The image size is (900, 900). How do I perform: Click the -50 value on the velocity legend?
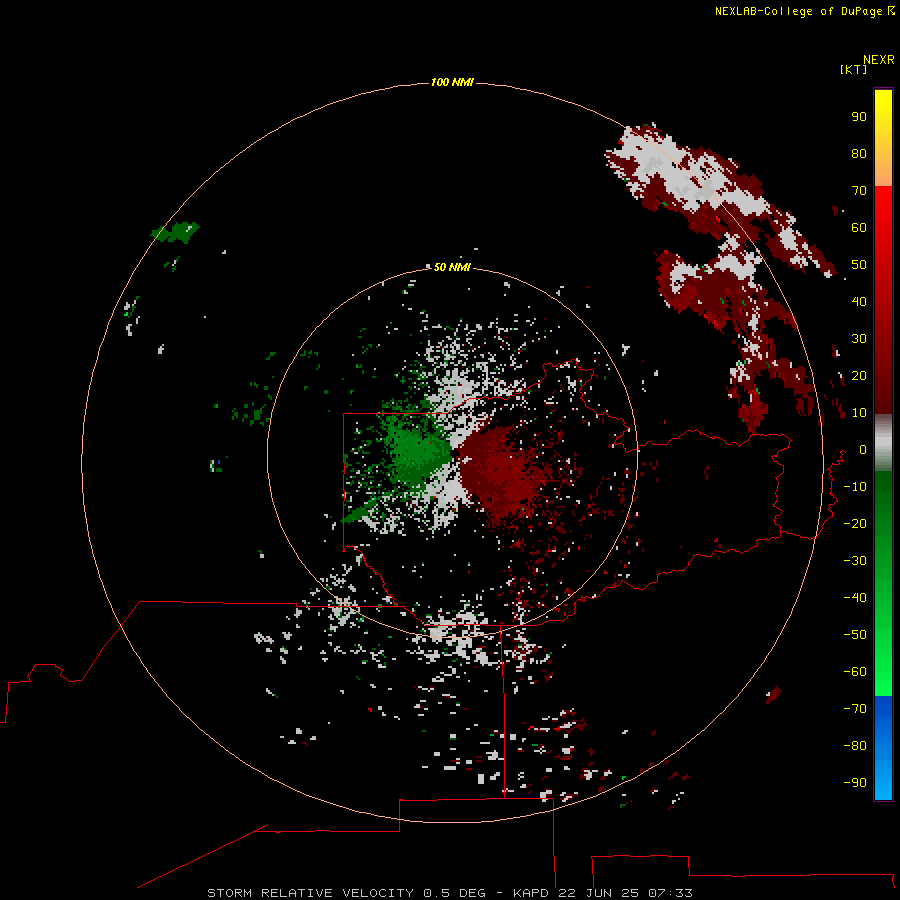pos(855,635)
